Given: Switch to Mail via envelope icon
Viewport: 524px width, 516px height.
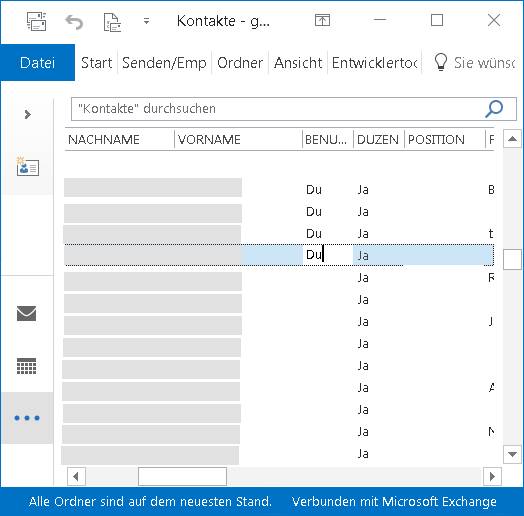Looking at the screenshot, I should click(26, 313).
